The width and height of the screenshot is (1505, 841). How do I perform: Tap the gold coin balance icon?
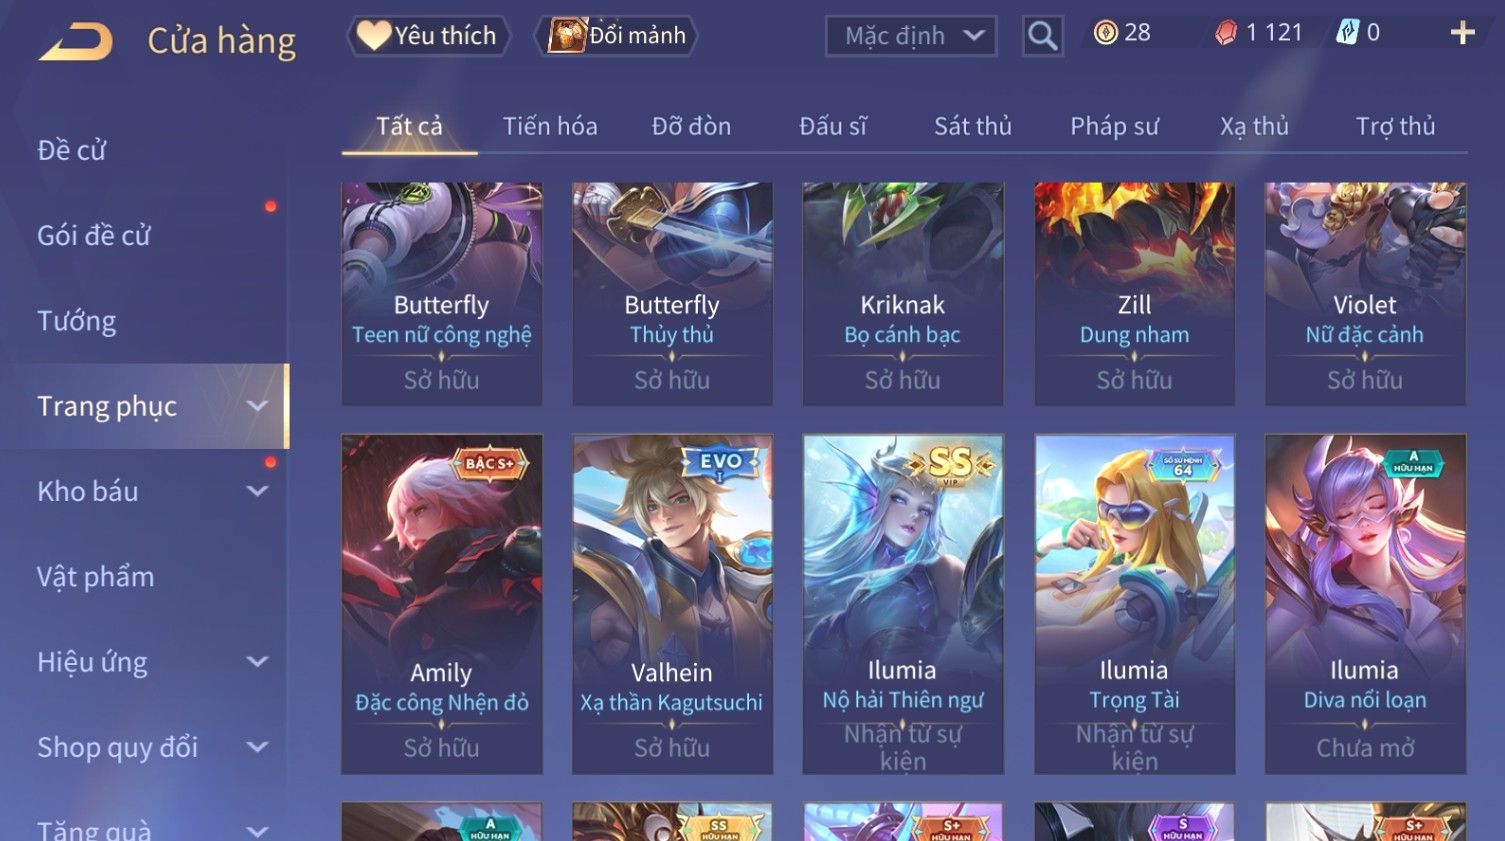coord(1105,33)
